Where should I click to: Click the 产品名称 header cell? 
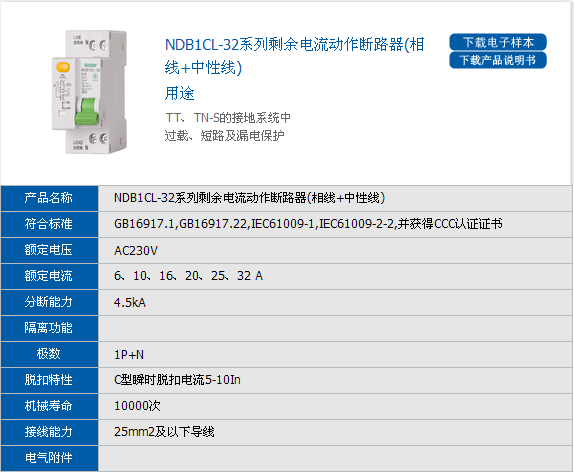[49, 198]
